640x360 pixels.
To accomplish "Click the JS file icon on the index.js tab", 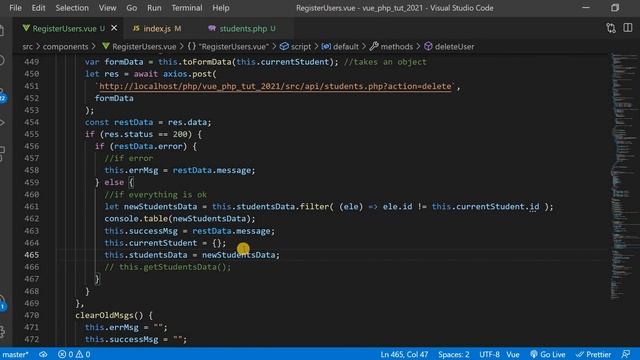I will click(136, 28).
